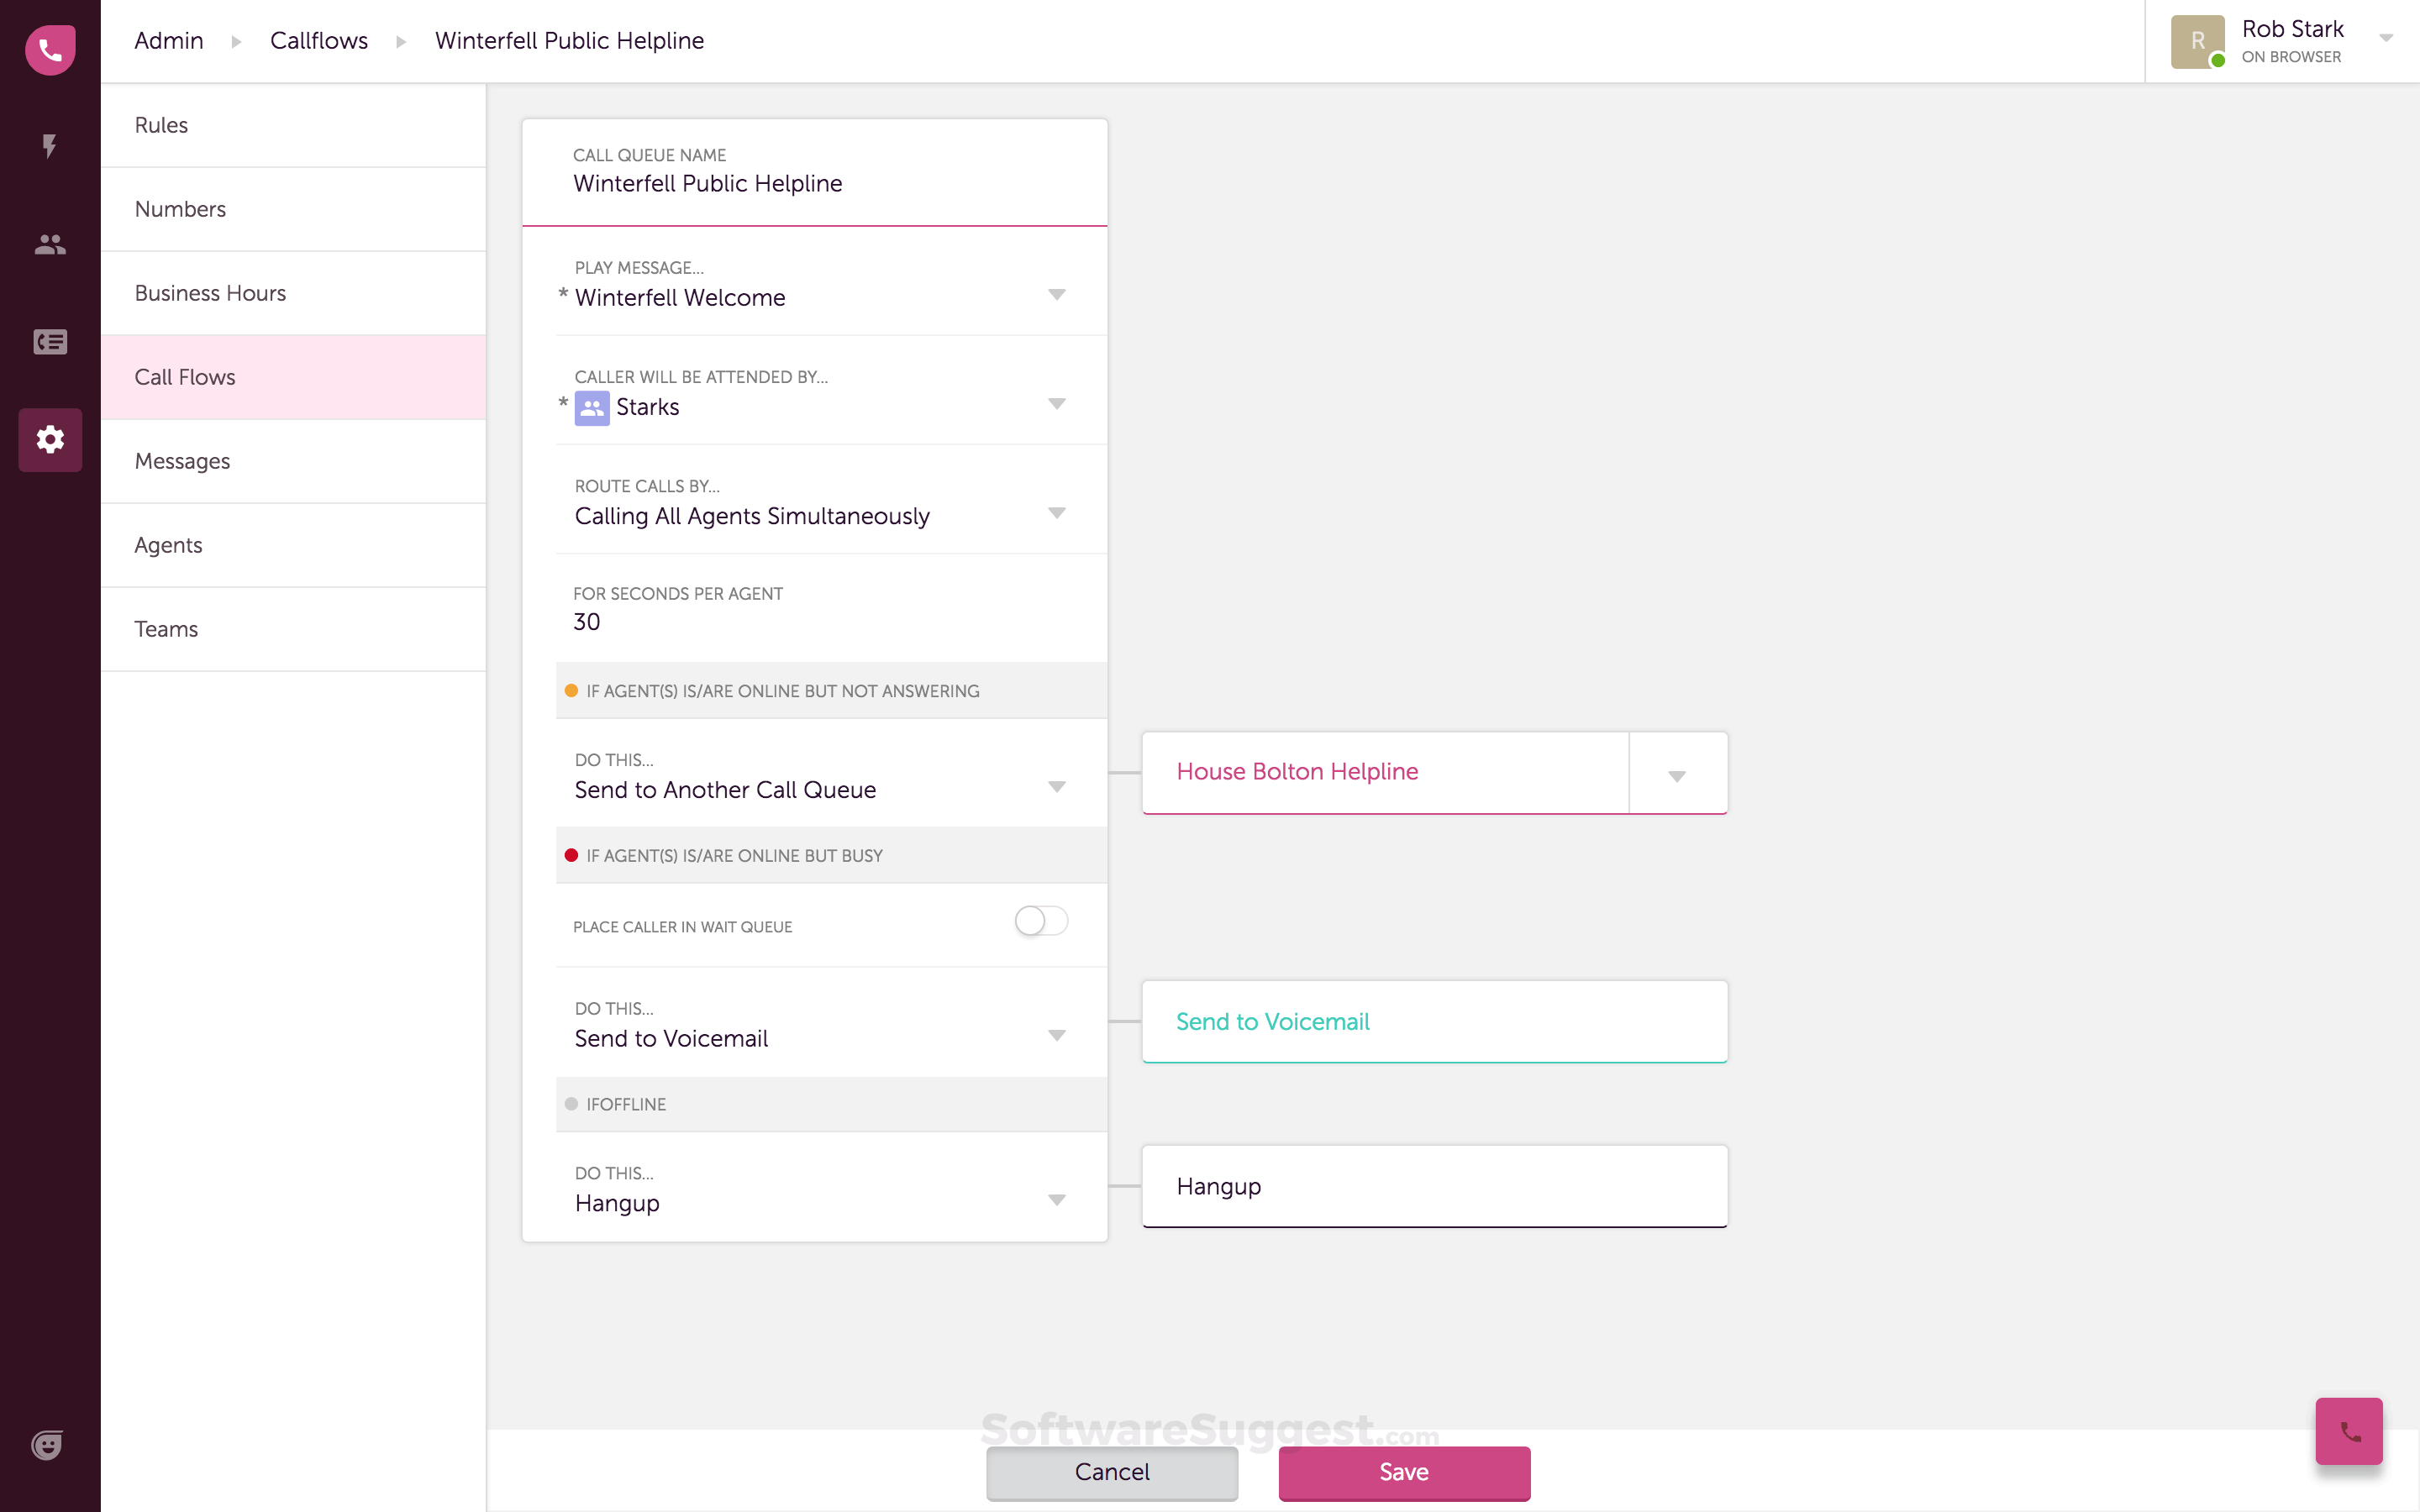Open the contacts people icon in sidebar

(x=50, y=244)
